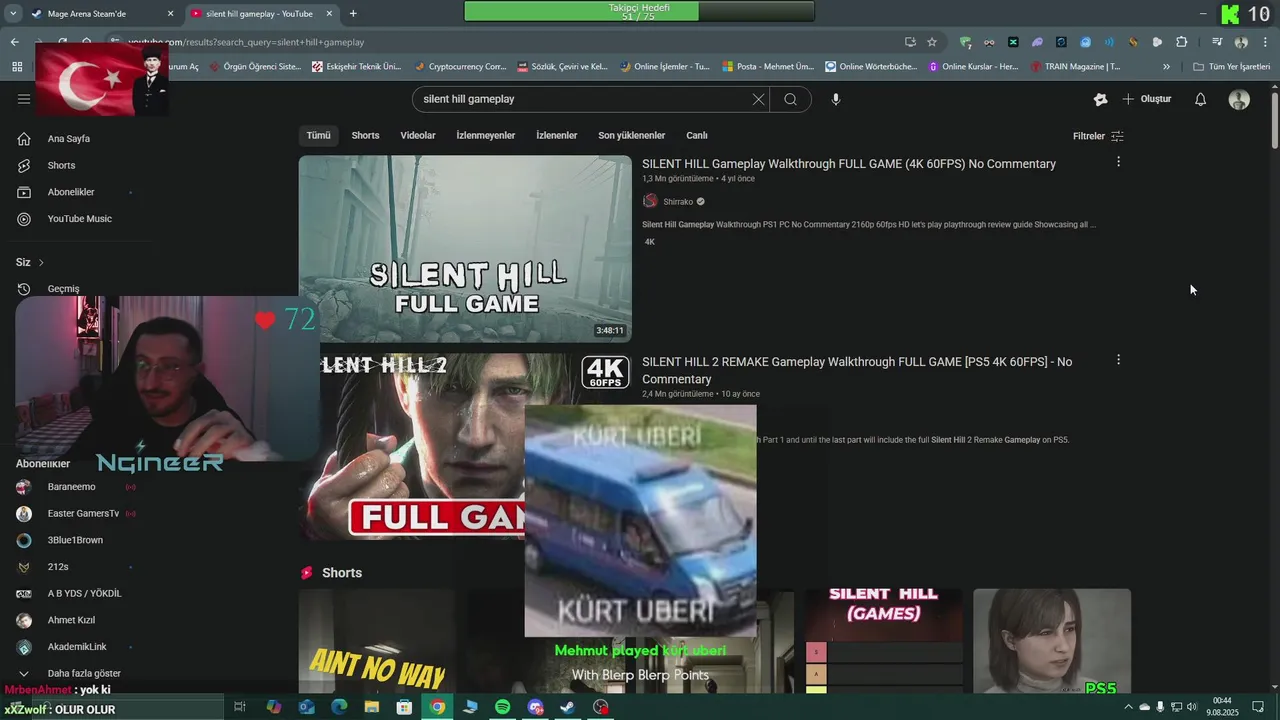Open the YouTube account avatar menu

[x=1239, y=99]
